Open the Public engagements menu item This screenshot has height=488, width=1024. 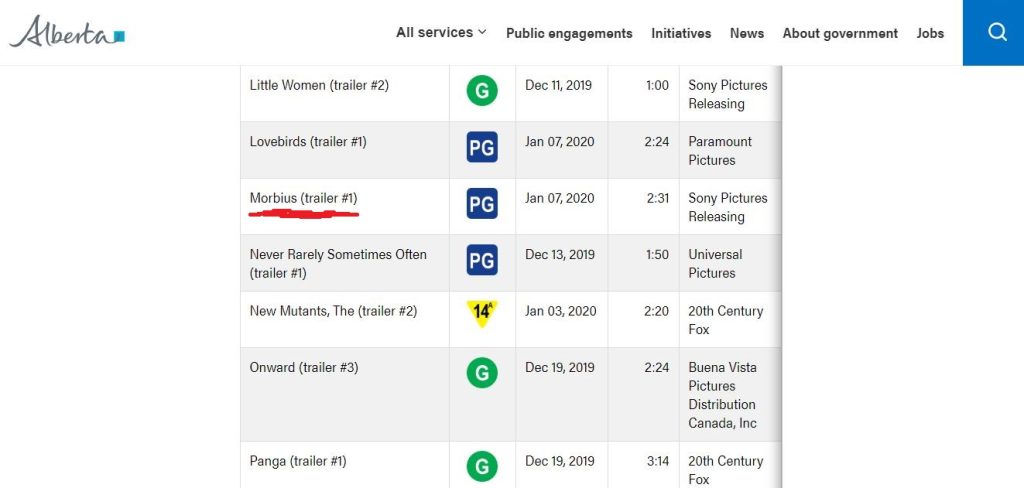pyautogui.click(x=569, y=33)
